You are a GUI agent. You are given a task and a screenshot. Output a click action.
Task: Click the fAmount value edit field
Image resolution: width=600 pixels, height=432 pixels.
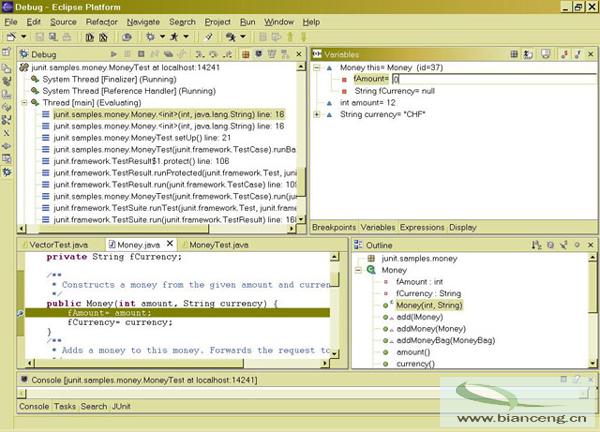click(494, 79)
